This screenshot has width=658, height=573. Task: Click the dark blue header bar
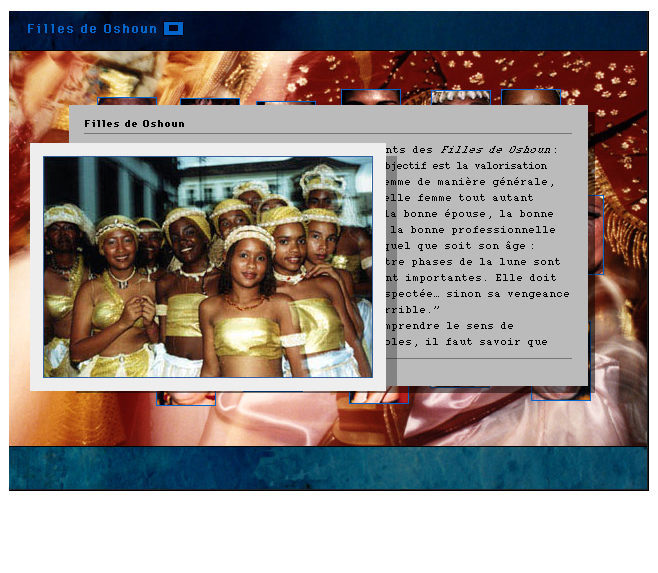pyautogui.click(x=400, y=30)
